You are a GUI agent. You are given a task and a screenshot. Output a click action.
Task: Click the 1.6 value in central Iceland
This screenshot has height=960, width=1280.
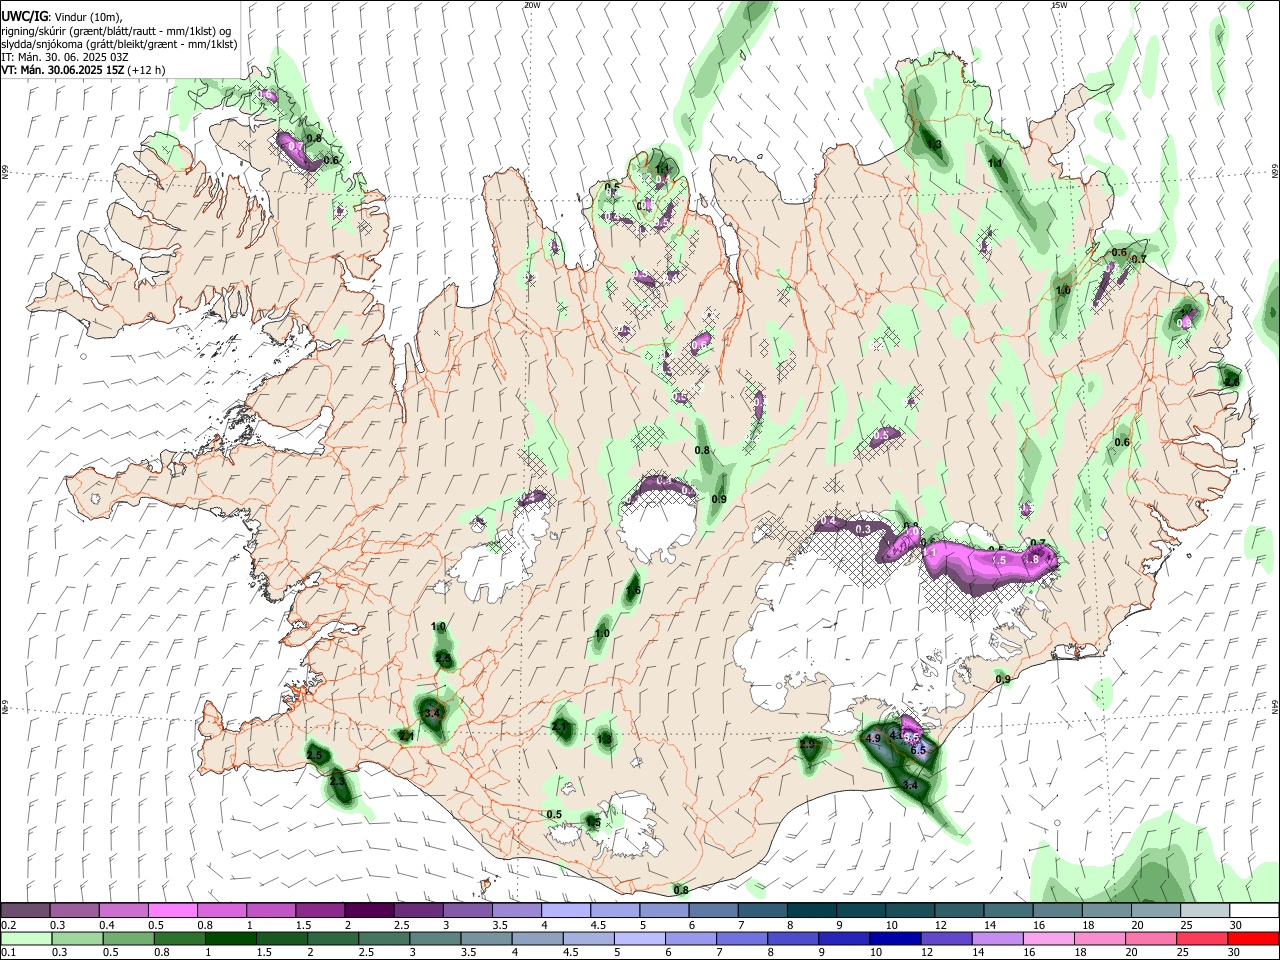tap(633, 591)
